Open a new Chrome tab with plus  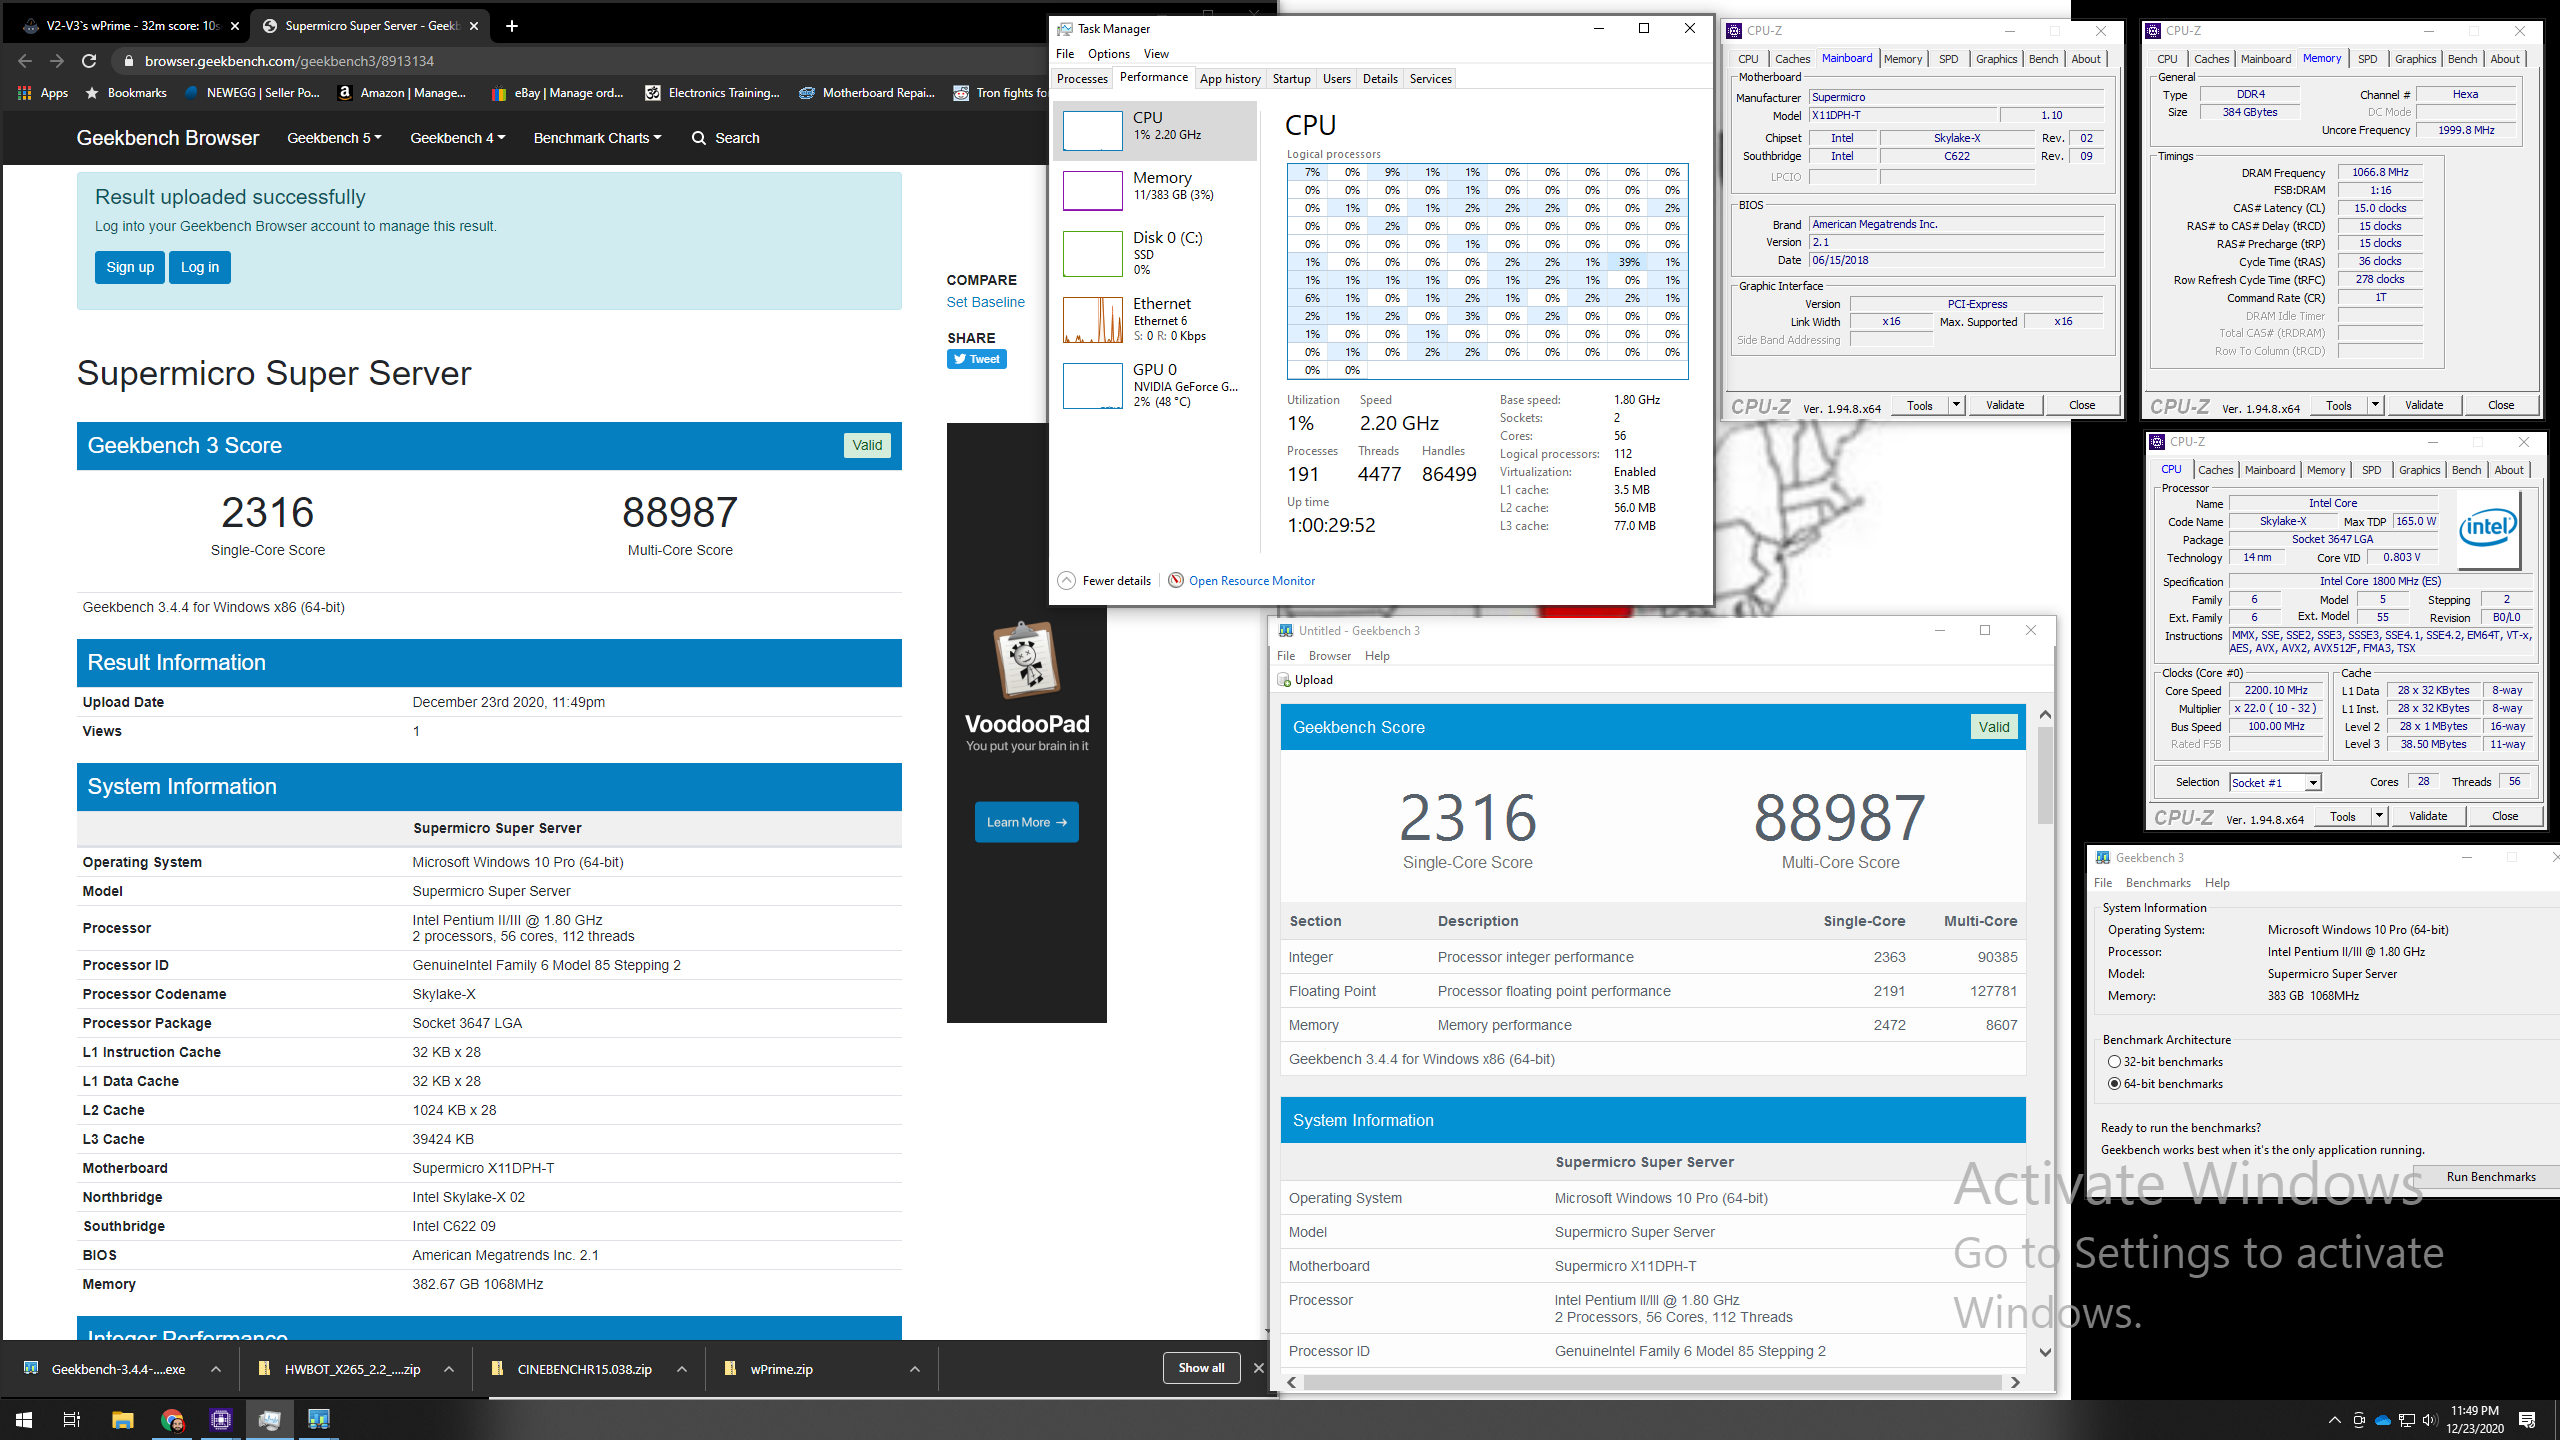pos(512,26)
